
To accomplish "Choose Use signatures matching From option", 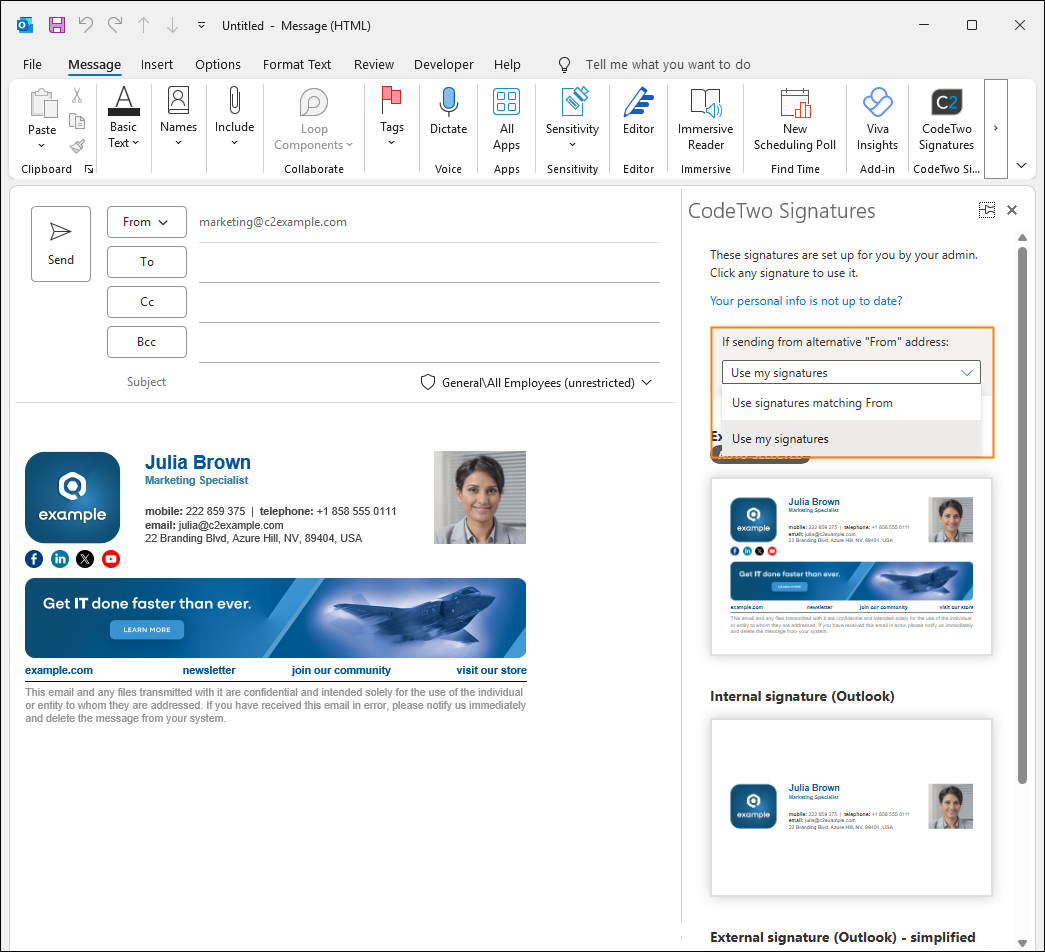I will coord(851,403).
